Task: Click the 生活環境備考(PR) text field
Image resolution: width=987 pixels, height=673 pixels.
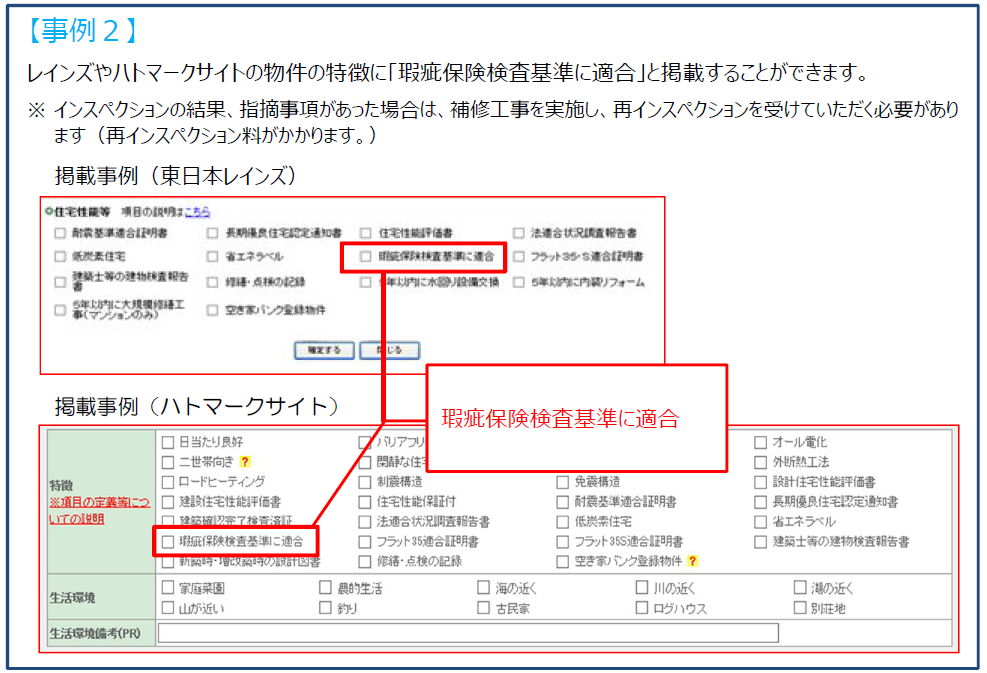Action: click(468, 633)
